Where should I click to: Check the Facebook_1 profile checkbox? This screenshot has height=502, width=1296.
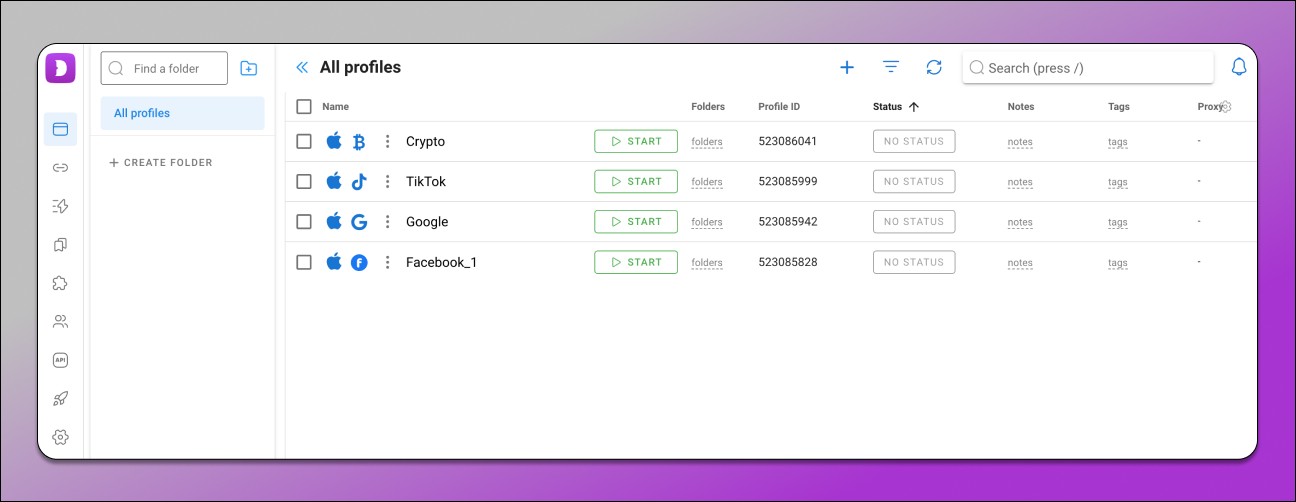pos(304,262)
